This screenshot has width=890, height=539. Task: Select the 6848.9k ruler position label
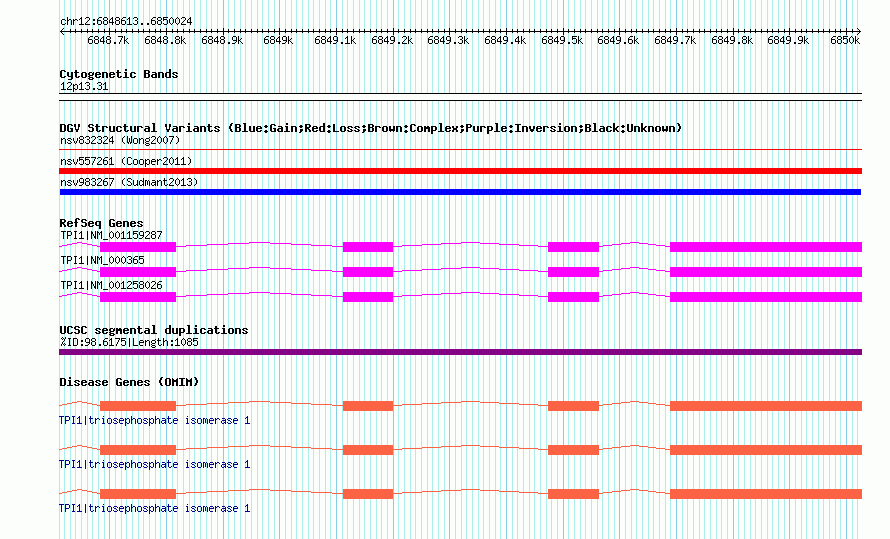click(222, 40)
